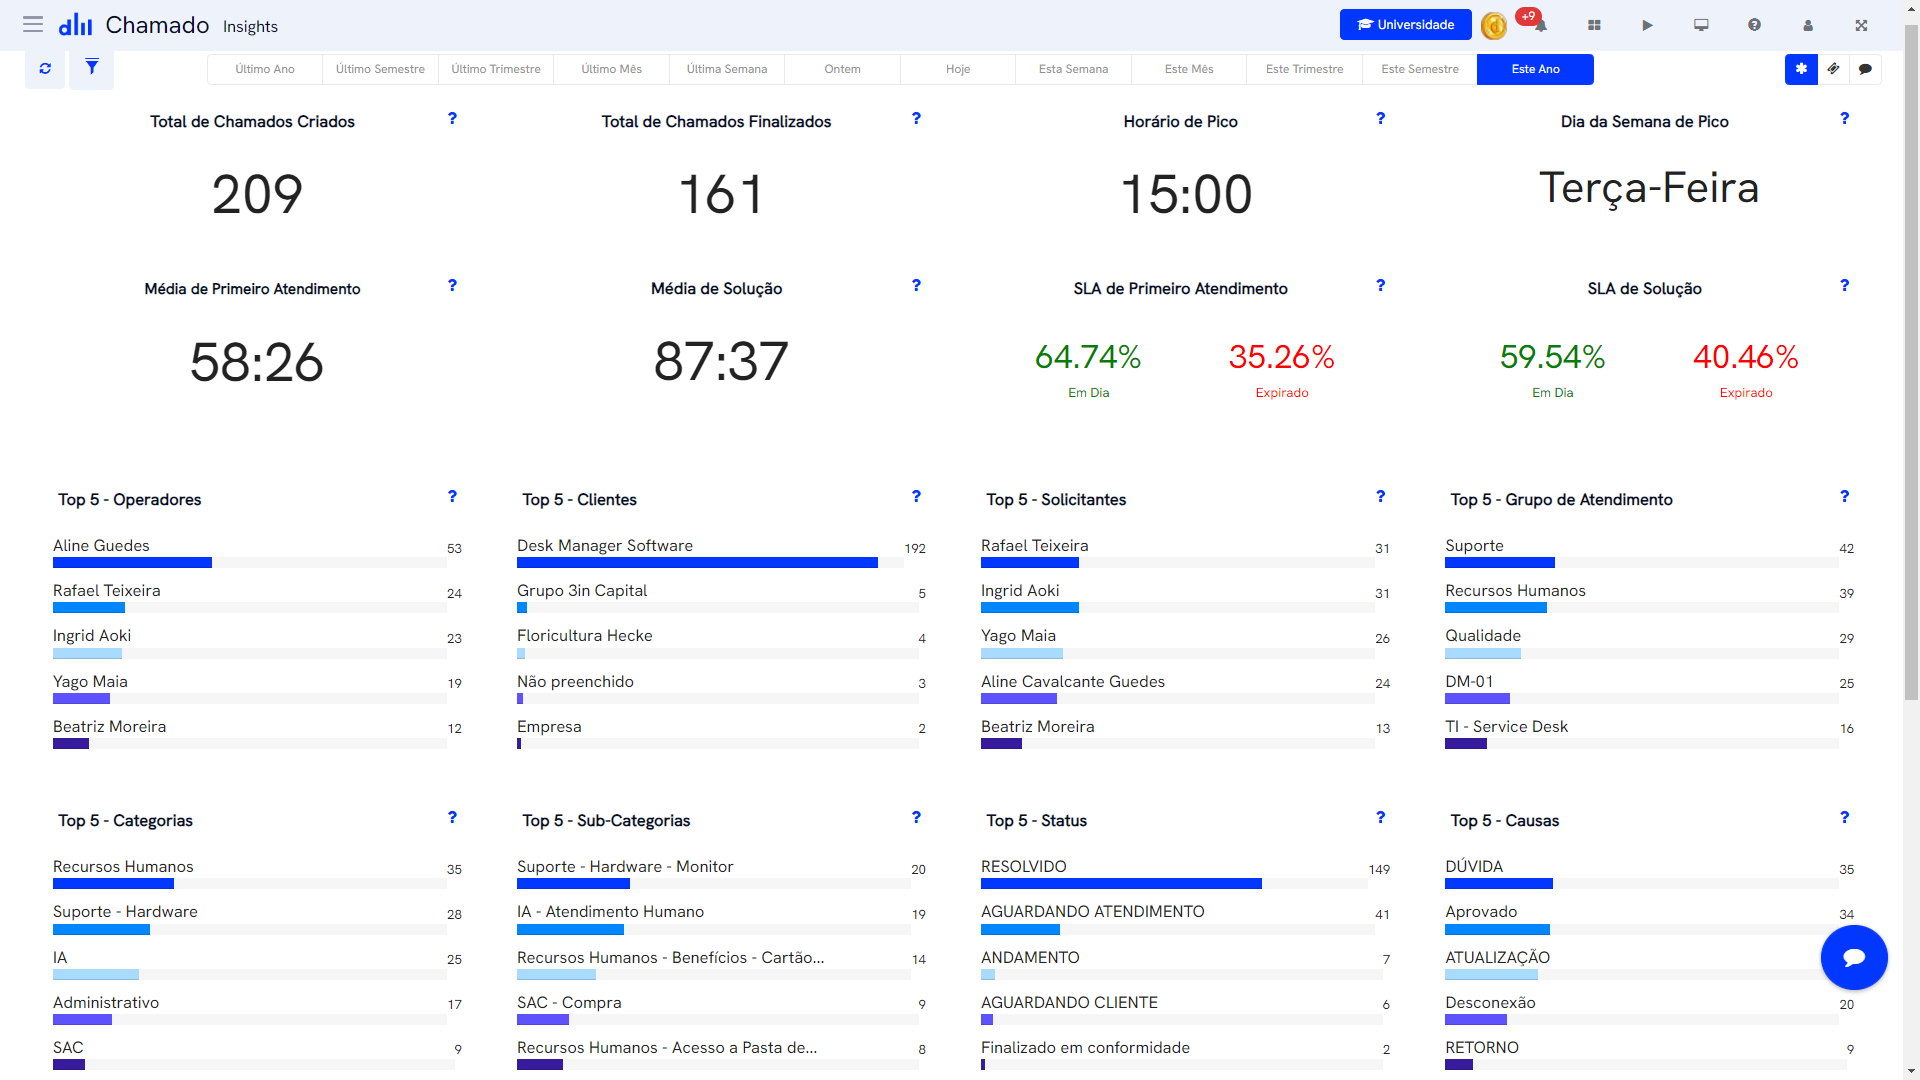The image size is (1920, 1080).
Task: Select the Último Semestre period tab
Action: 380,69
